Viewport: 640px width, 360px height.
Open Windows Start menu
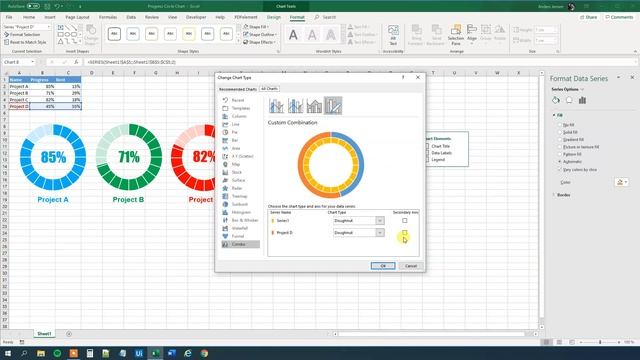click(x=8, y=353)
